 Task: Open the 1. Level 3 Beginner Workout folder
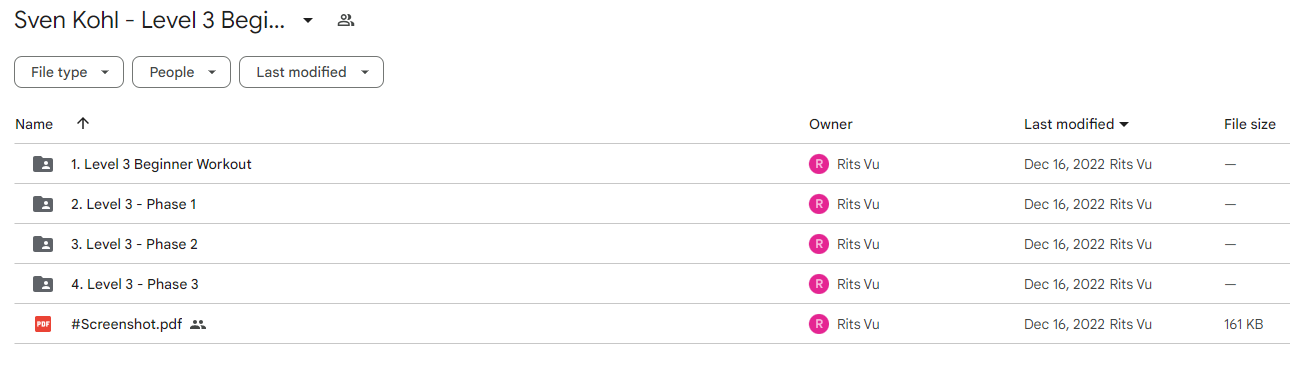(x=161, y=164)
